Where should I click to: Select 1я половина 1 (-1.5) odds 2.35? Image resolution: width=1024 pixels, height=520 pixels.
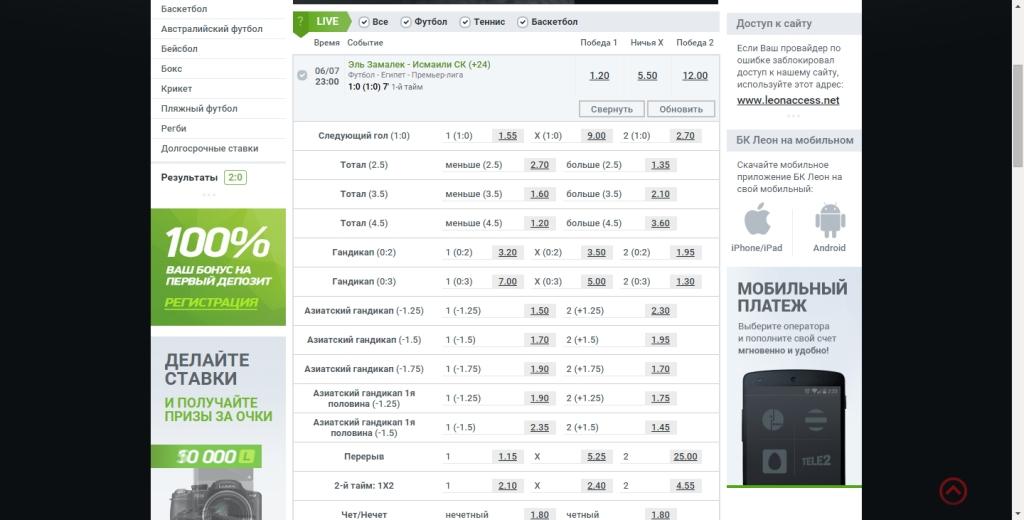[539, 427]
